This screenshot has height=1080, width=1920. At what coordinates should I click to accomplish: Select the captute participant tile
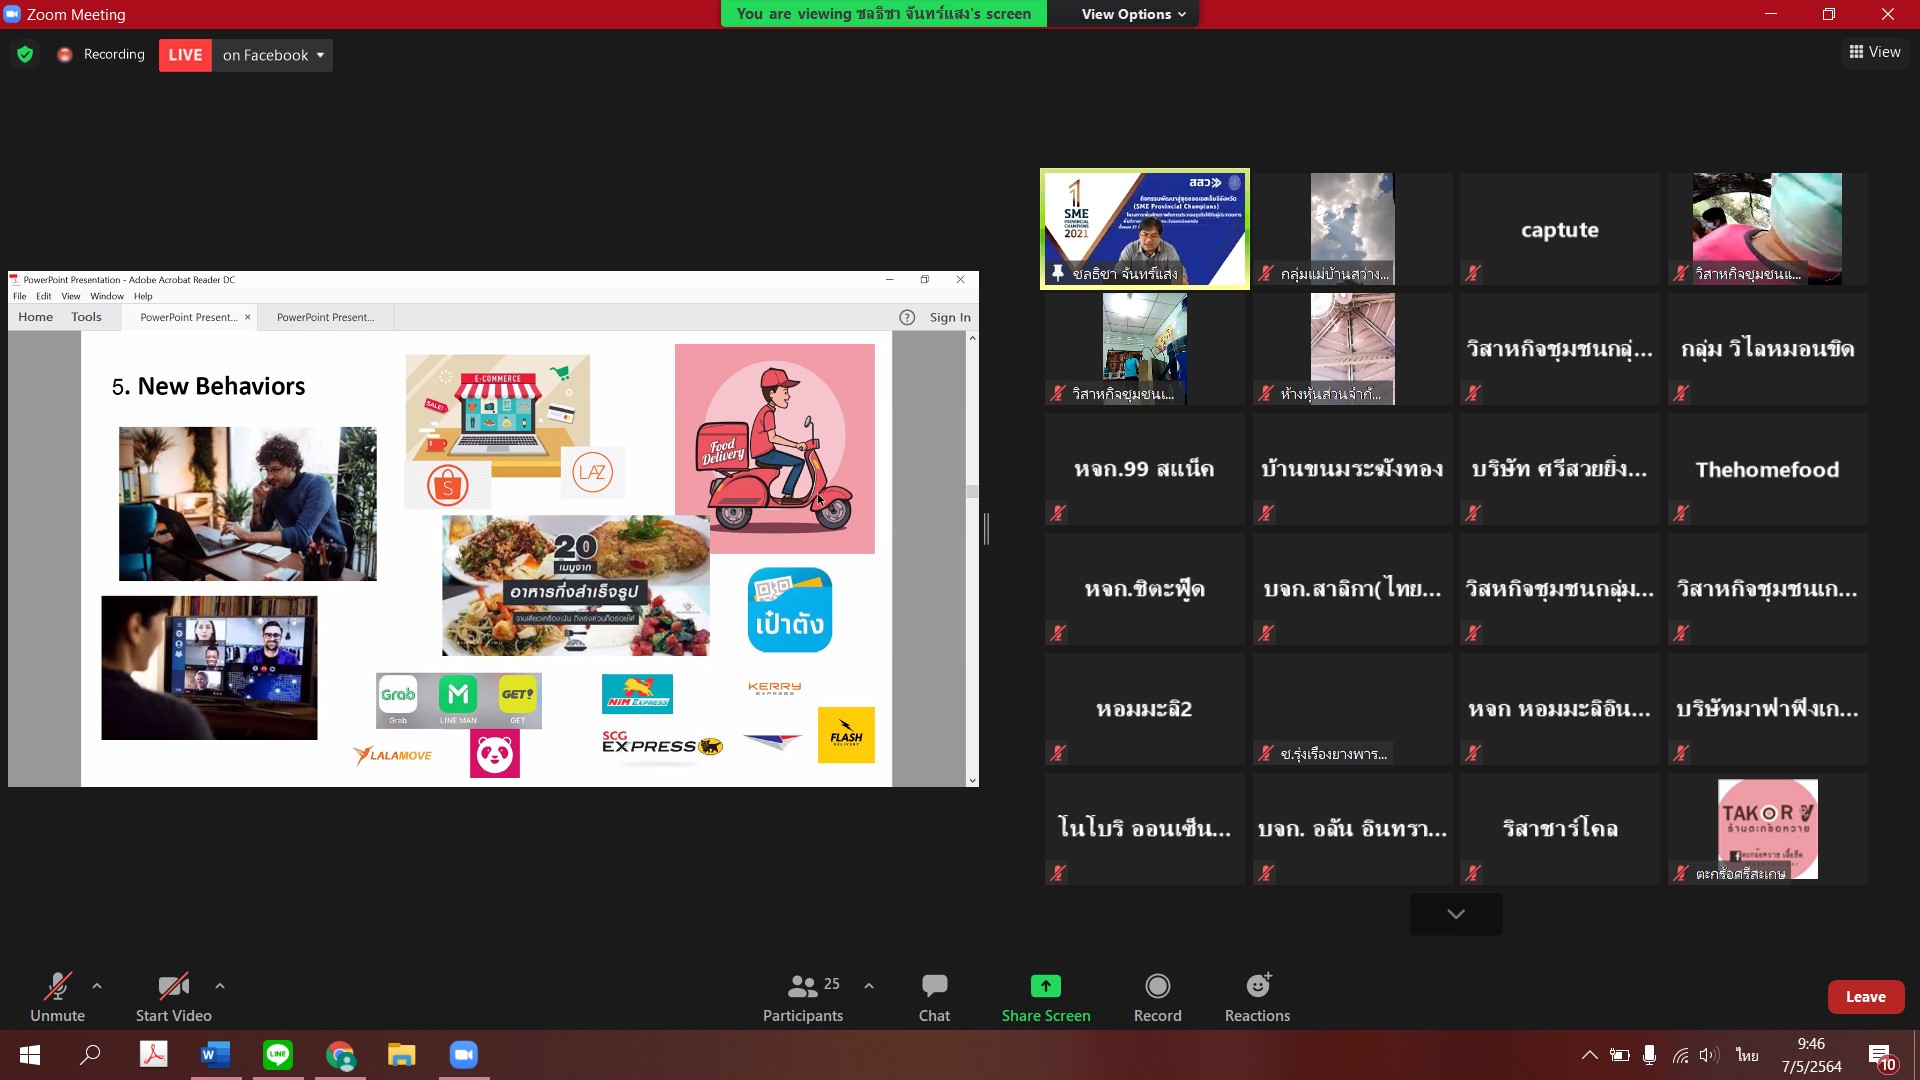1559,230
